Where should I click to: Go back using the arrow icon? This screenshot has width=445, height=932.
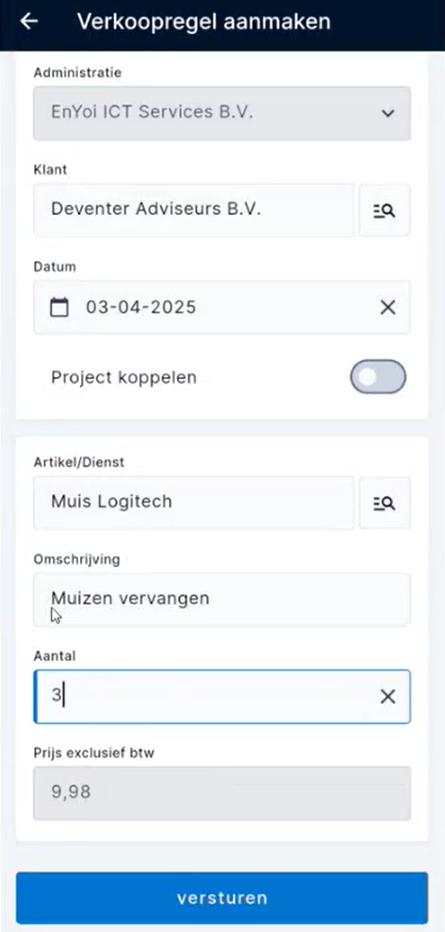pyautogui.click(x=29, y=21)
